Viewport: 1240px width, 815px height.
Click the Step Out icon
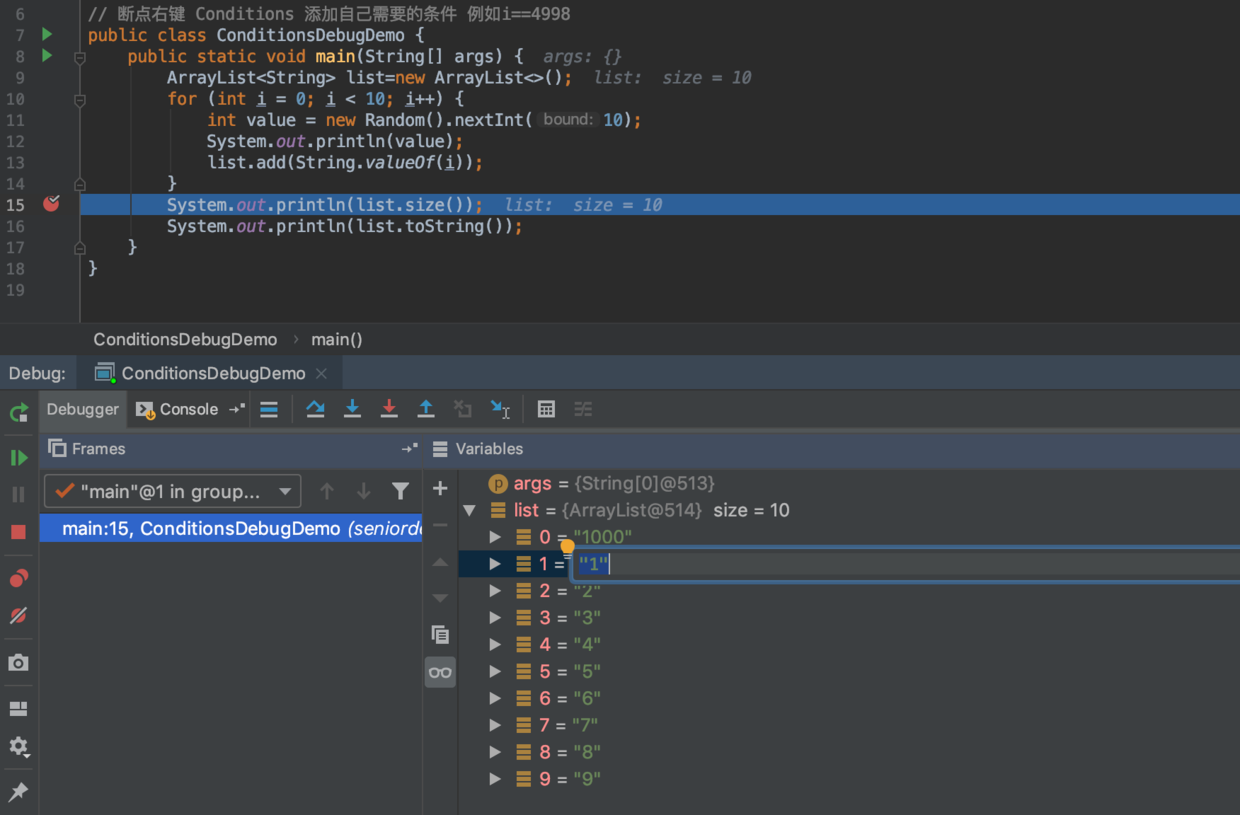point(426,409)
